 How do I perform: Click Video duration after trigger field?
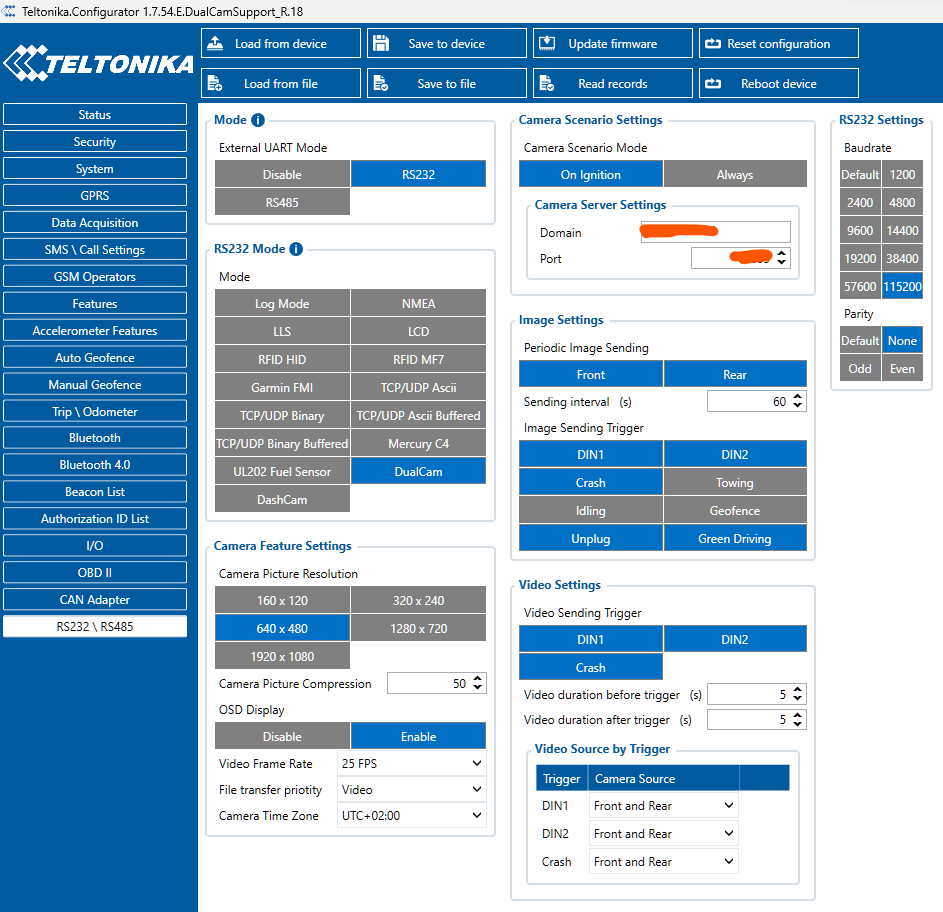[x=757, y=719]
